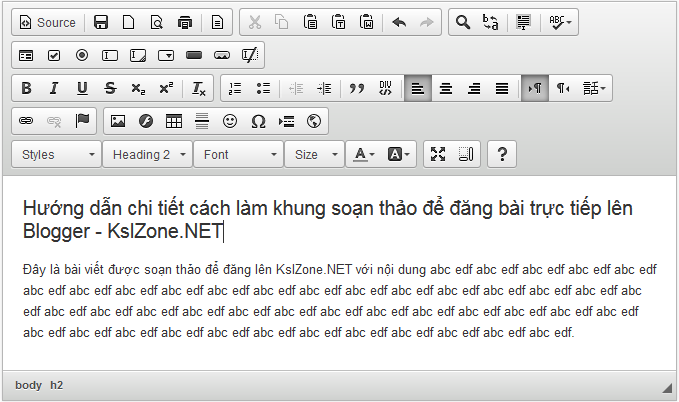Set text direction left to right

pyautogui.click(x=535, y=88)
